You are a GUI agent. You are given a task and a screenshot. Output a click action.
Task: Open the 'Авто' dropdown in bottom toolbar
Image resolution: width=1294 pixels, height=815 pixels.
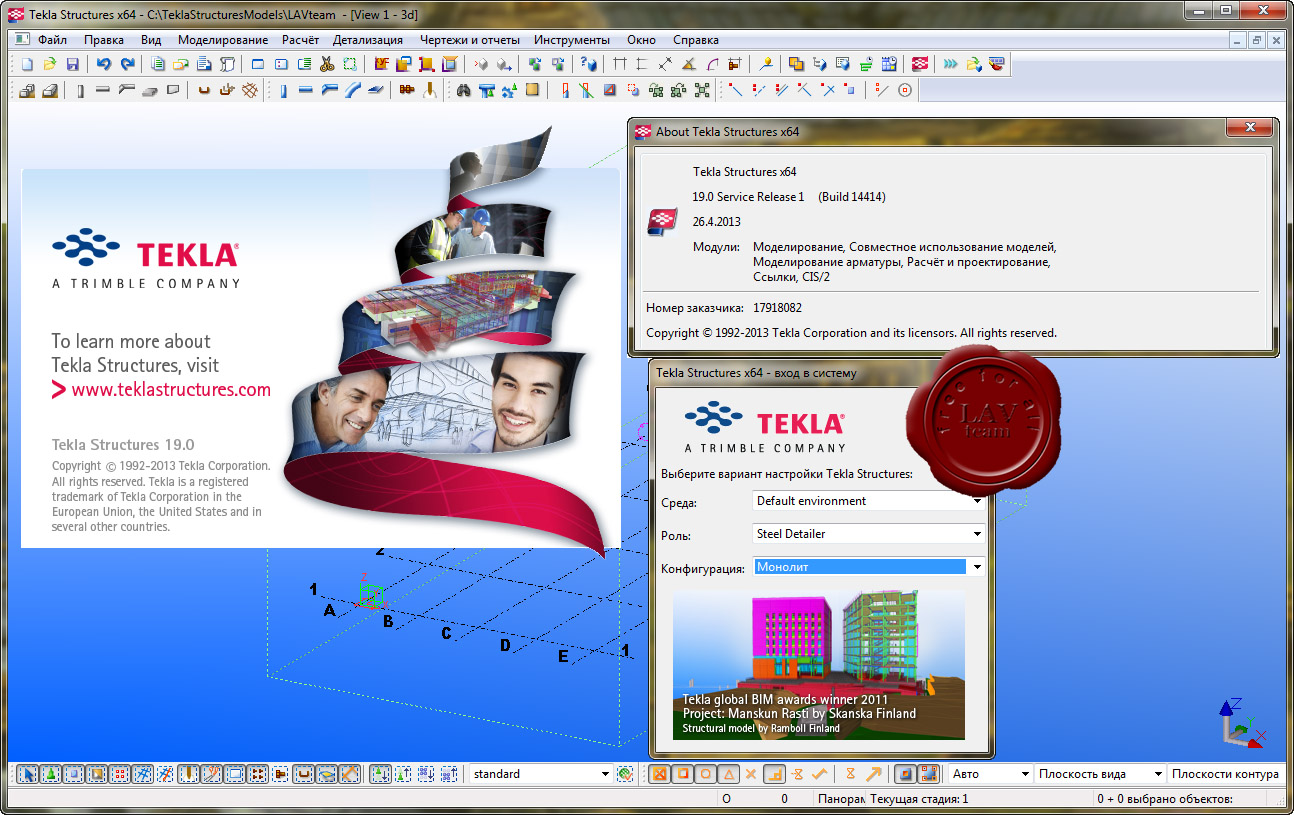tap(989, 774)
